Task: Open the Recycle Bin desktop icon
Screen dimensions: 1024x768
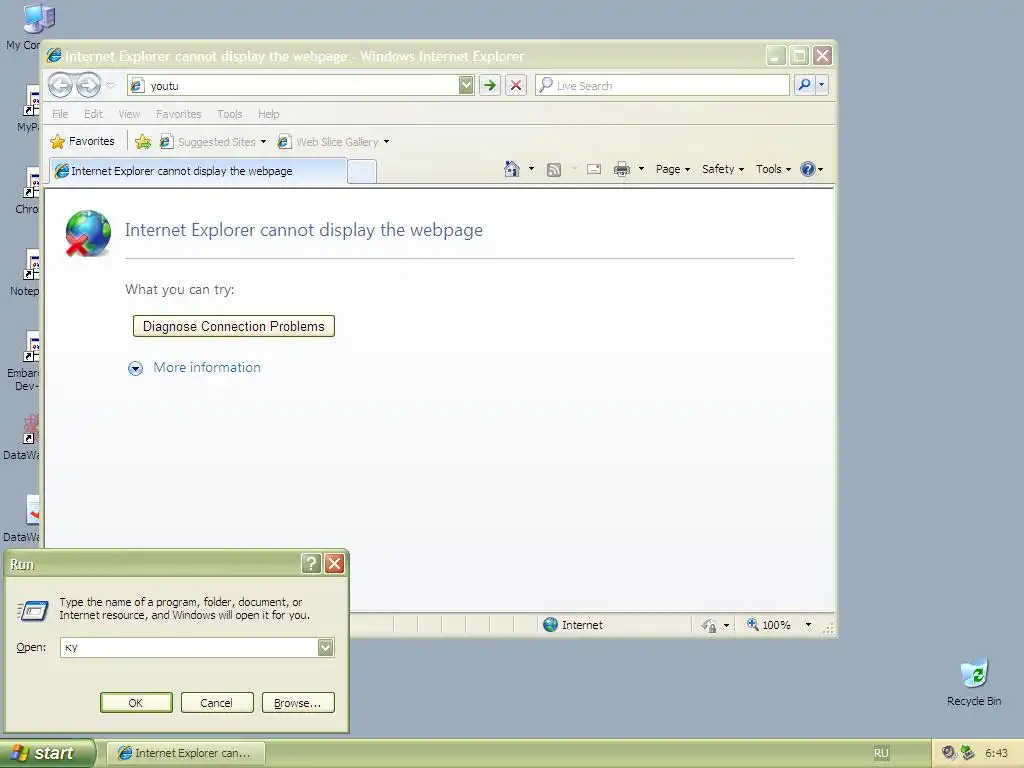Action: tap(974, 682)
